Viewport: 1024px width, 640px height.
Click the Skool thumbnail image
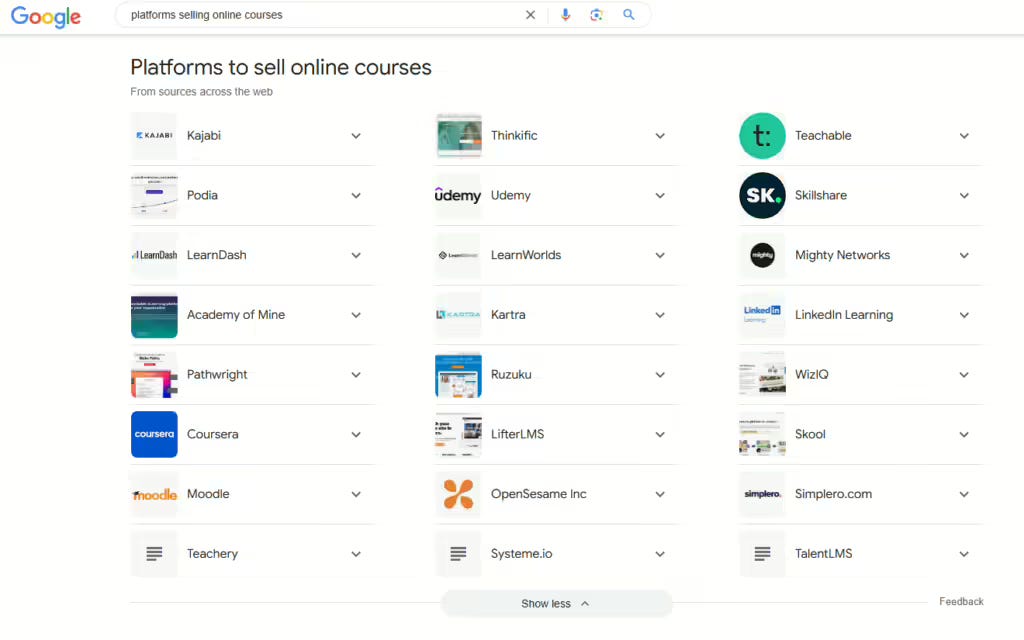(762, 434)
